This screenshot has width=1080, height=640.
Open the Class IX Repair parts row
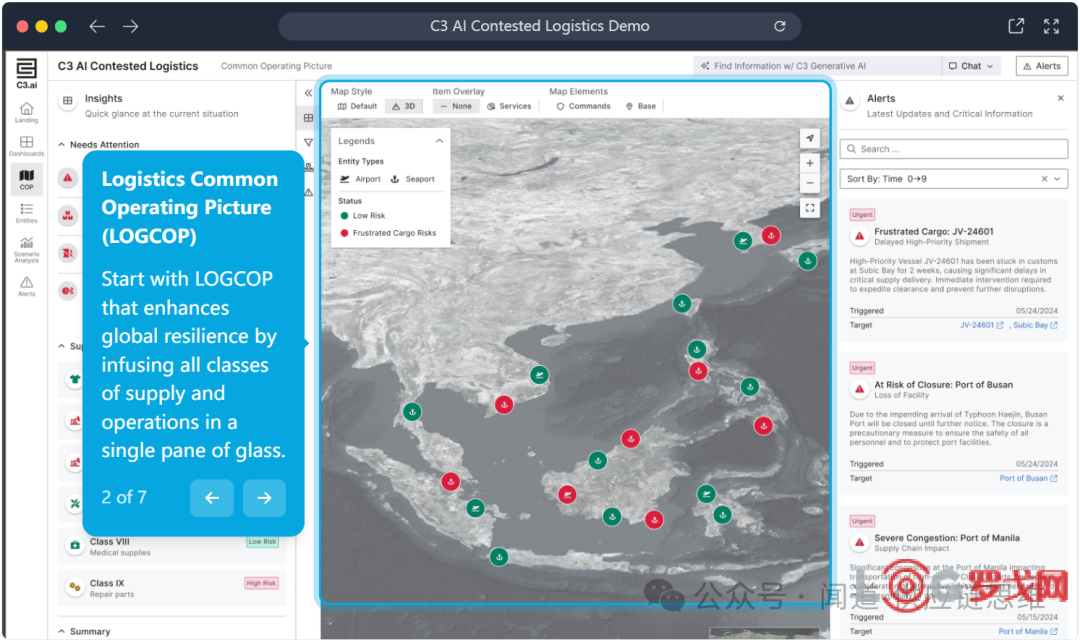pos(172,588)
